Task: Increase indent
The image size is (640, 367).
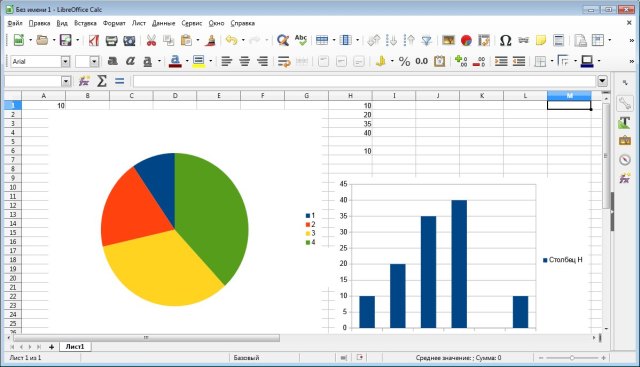Action: [x=501, y=61]
